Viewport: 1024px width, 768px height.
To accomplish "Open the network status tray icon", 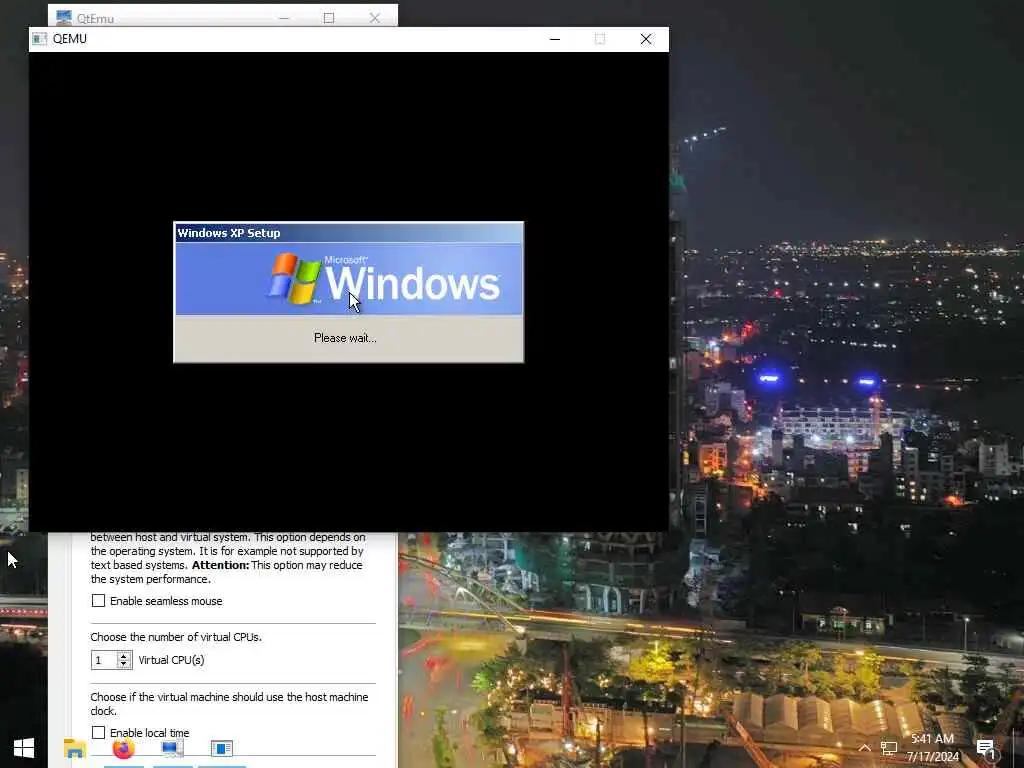I will 889,748.
